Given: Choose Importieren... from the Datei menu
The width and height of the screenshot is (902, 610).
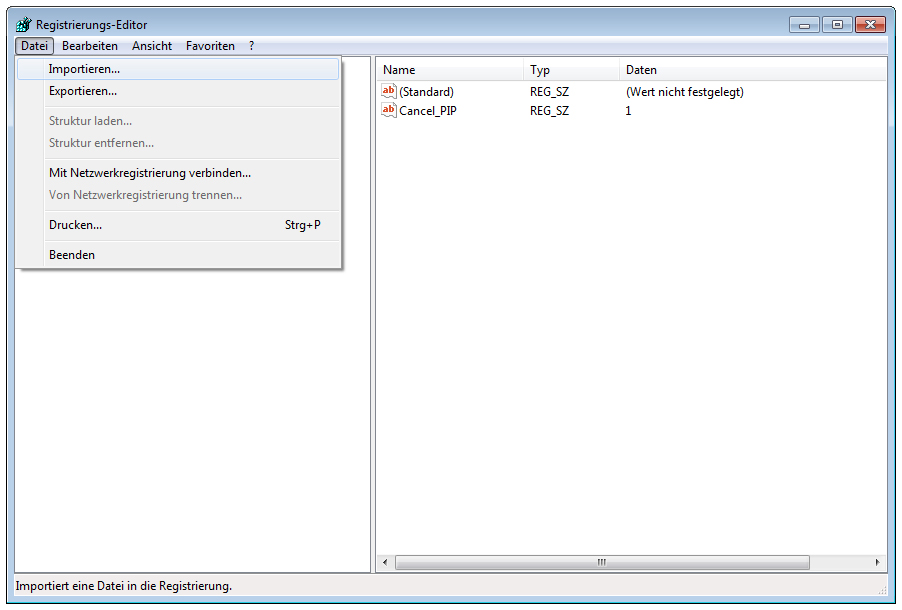Looking at the screenshot, I should [x=84, y=69].
